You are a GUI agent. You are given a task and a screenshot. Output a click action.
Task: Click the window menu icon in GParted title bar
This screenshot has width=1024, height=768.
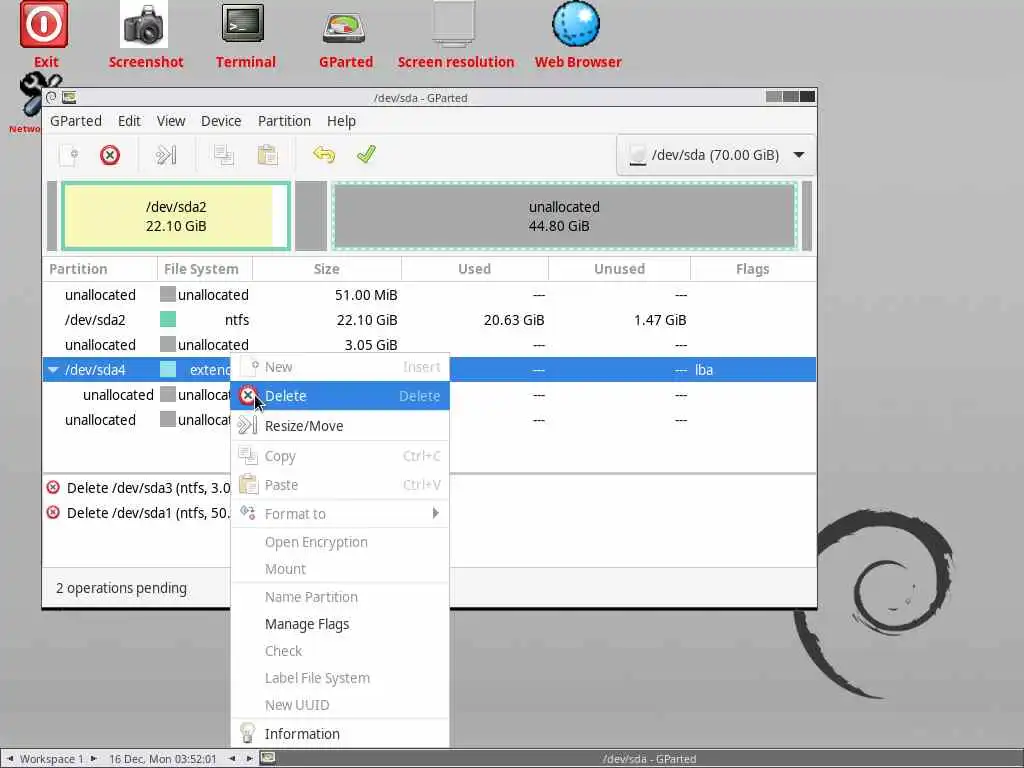tap(69, 98)
